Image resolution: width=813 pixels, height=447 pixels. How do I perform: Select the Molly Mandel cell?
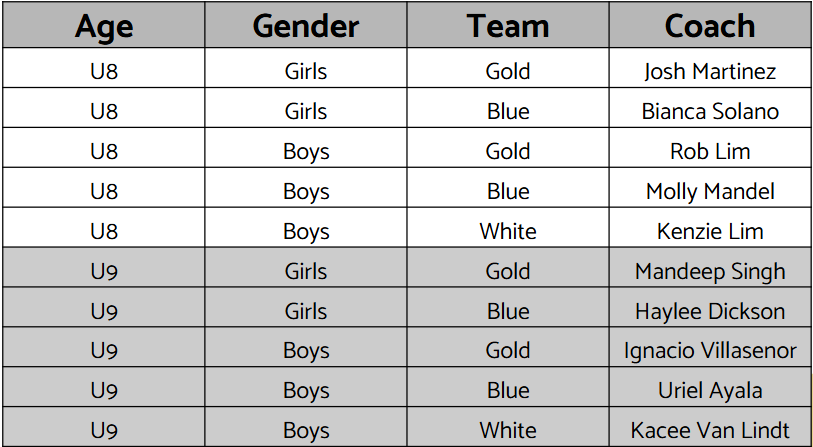click(x=710, y=188)
